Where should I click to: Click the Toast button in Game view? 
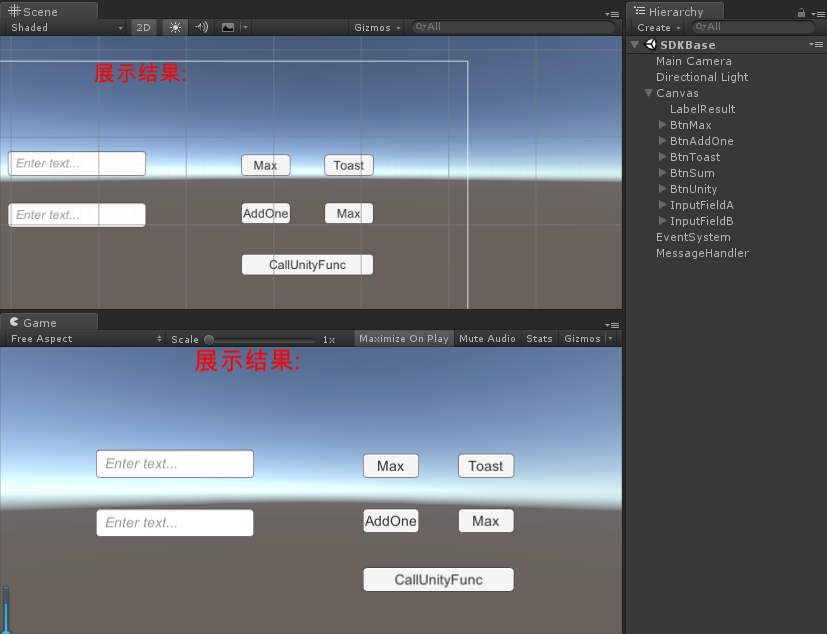(x=486, y=466)
